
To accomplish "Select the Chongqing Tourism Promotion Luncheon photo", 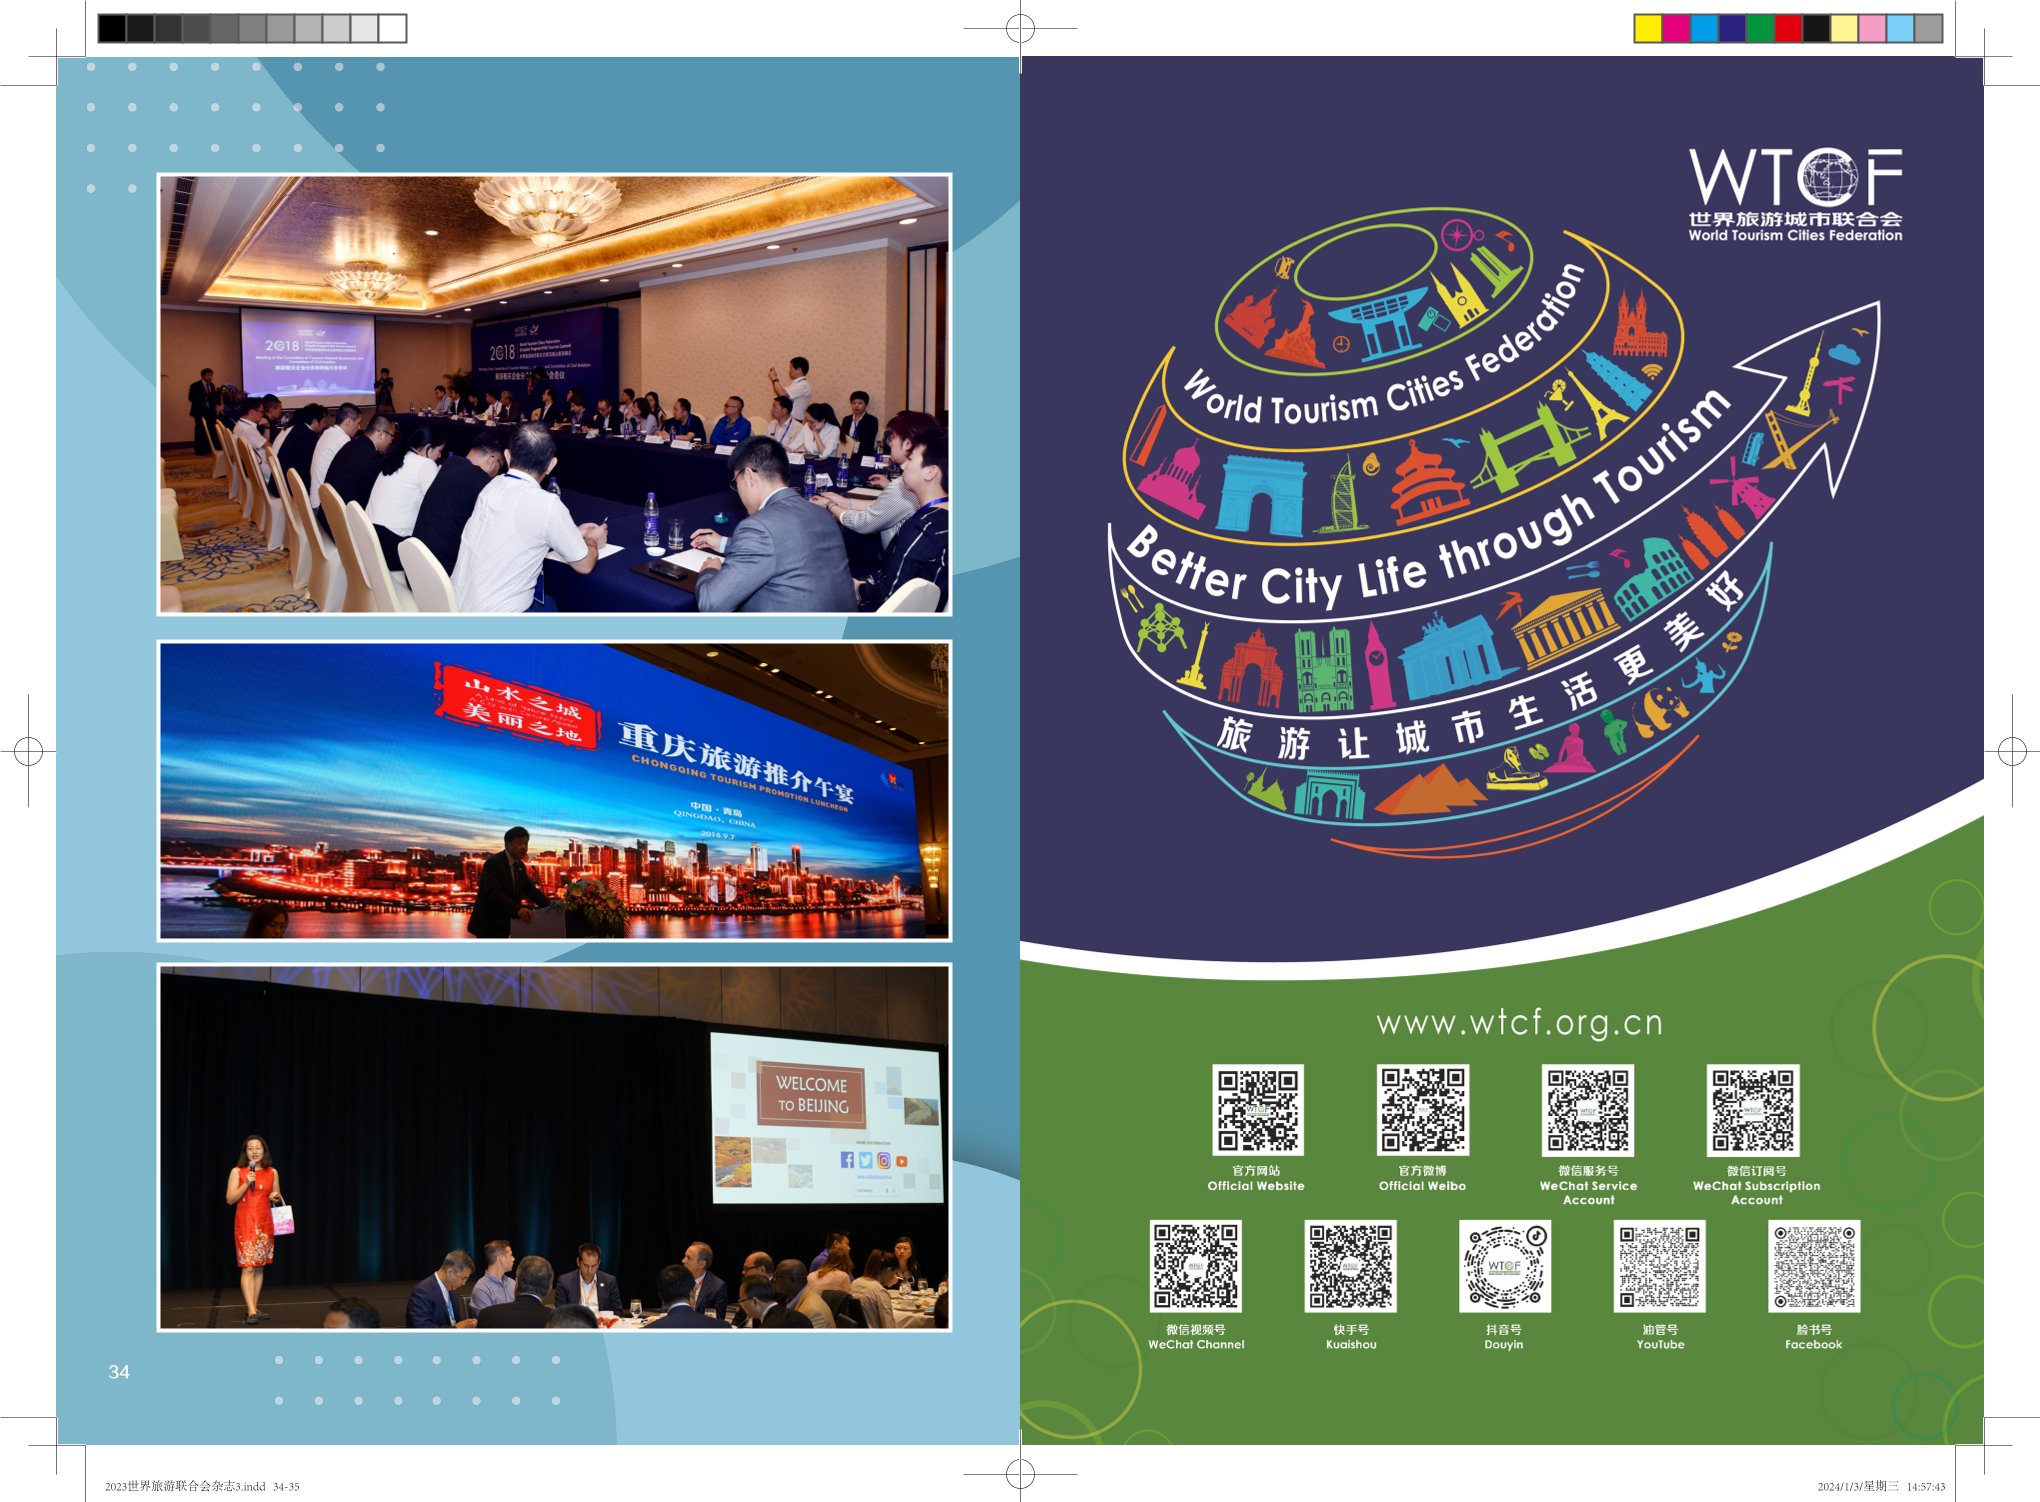I will point(554,791).
